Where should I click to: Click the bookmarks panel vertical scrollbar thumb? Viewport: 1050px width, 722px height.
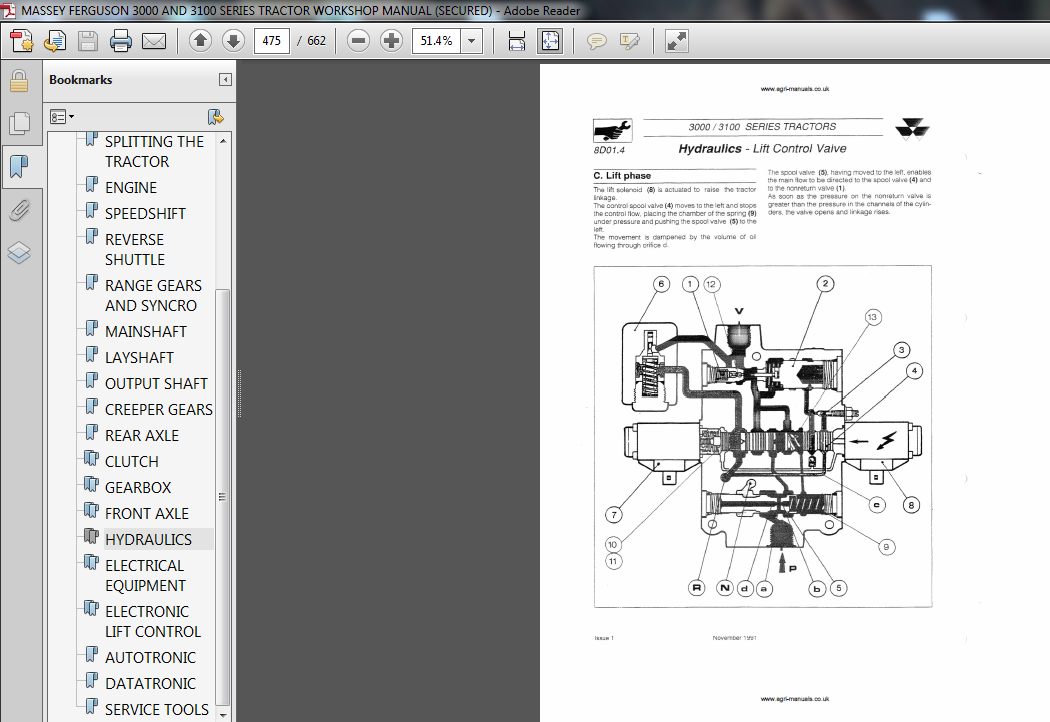[x=224, y=497]
